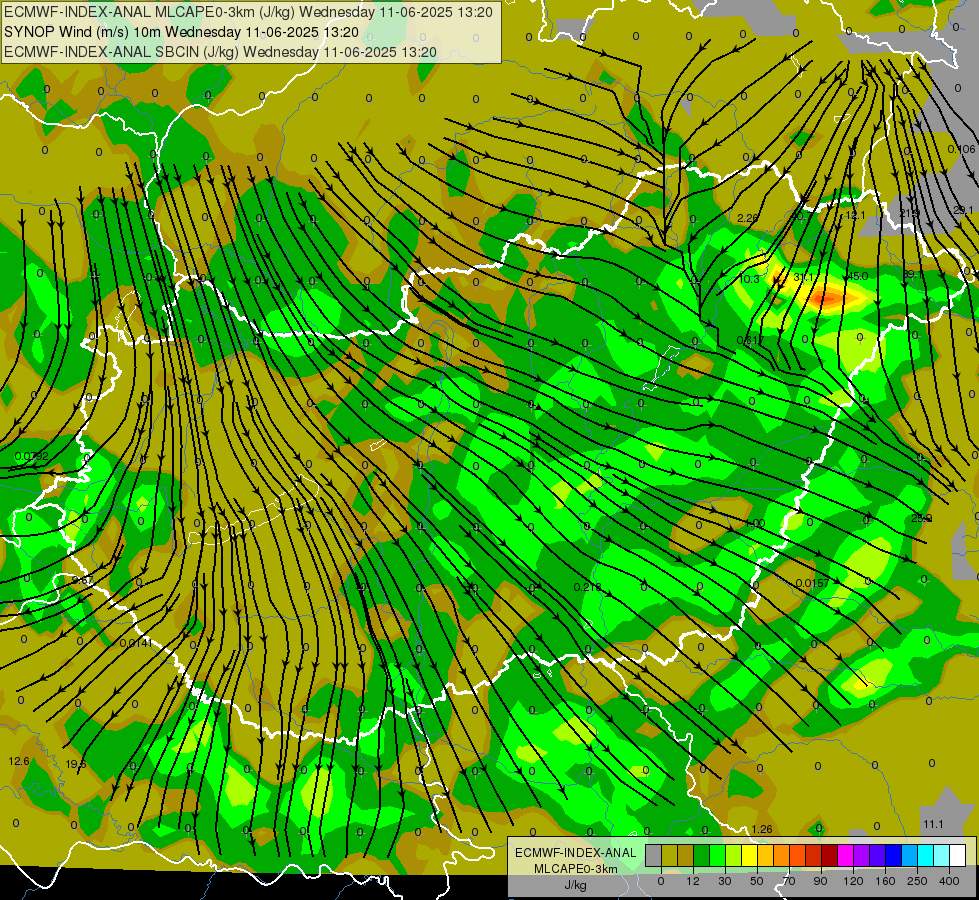
Task: Click the legend tick label 120
Action: [853, 881]
